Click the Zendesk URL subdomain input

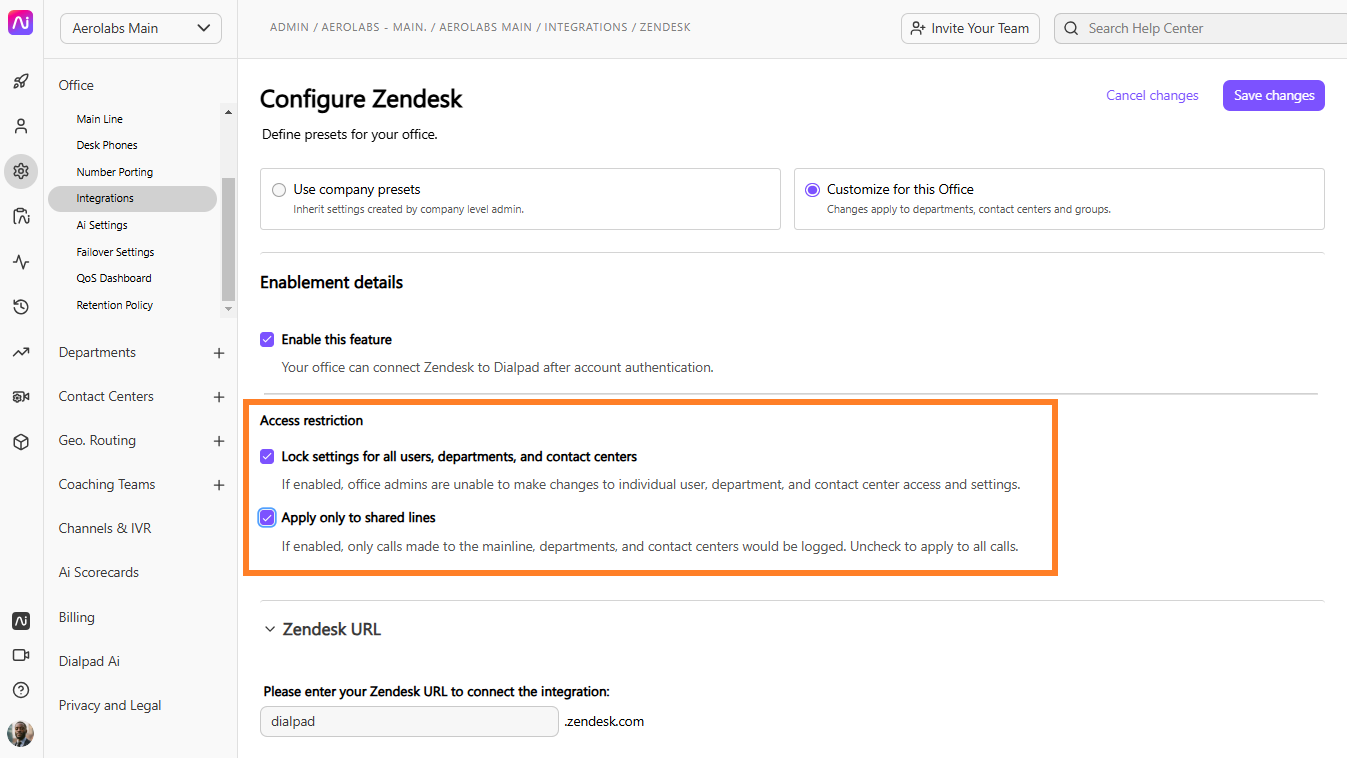coord(409,721)
